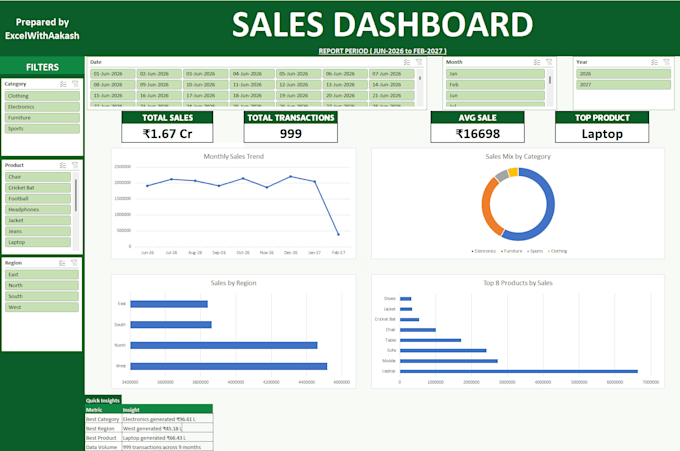
Task: Select Furniture in the Category slicer
Action: coord(42,118)
